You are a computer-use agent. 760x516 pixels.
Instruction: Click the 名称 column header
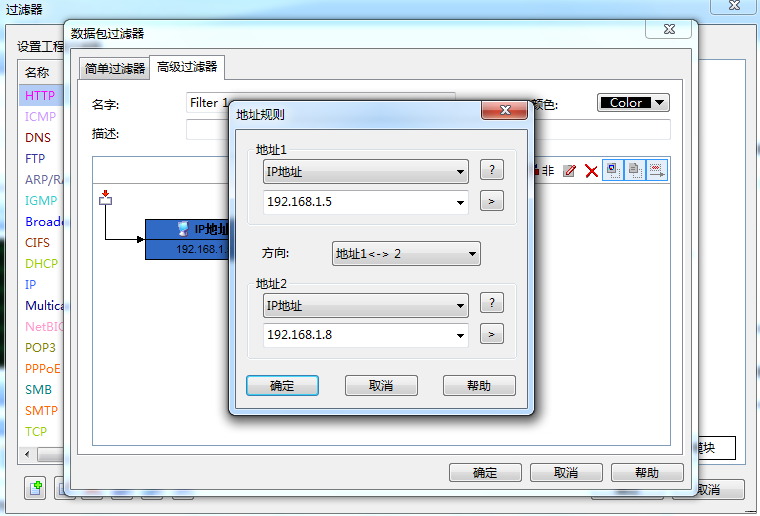[x=41, y=72]
